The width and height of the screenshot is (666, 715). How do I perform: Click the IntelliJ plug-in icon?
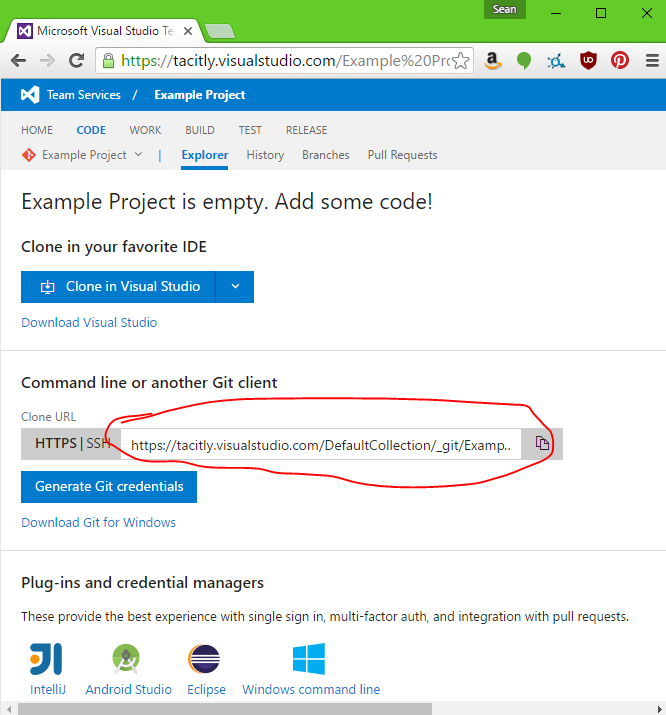point(46,659)
